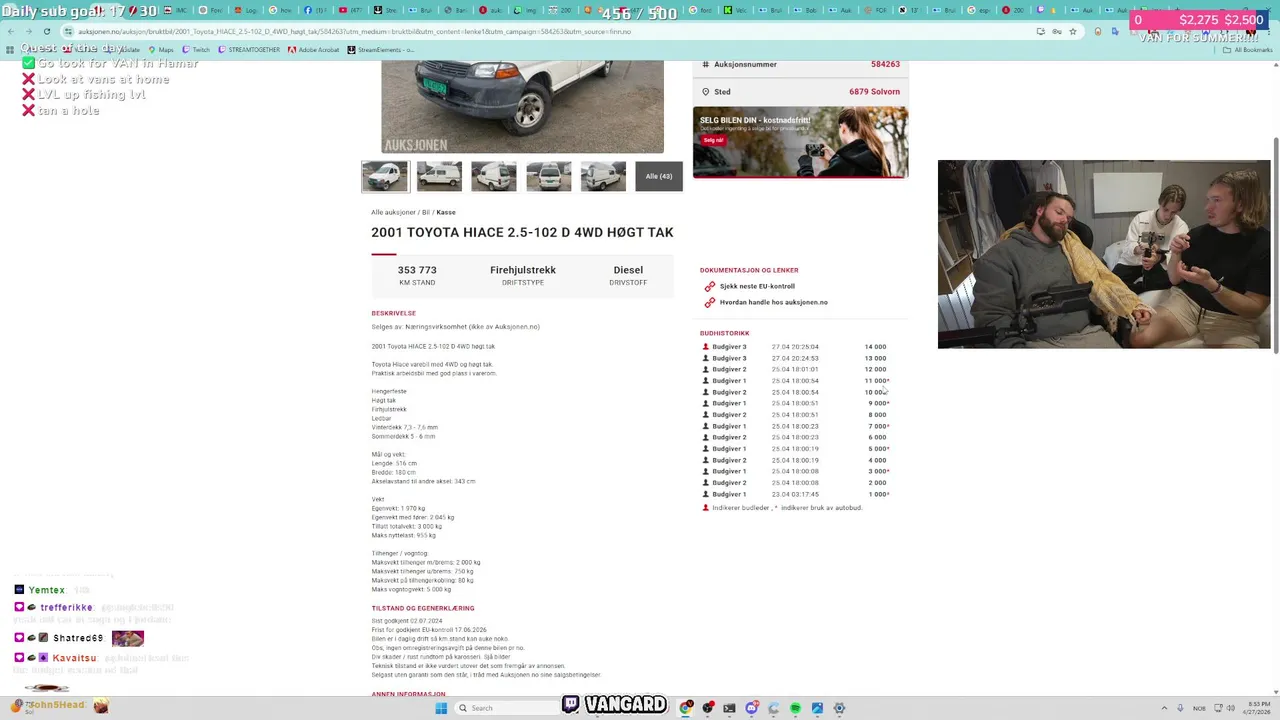Click the '353 773 KM STAND' value

(x=417, y=275)
